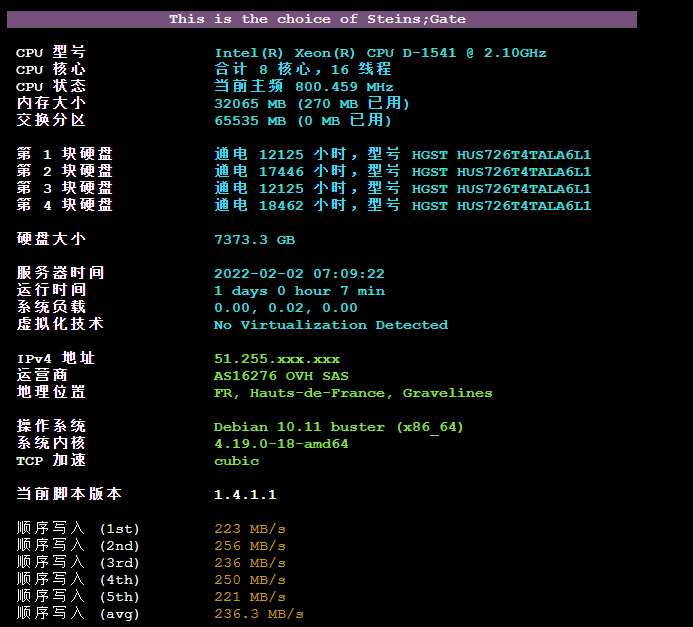Select the system load 0.00, 0.02, 0.00

click(x=285, y=308)
